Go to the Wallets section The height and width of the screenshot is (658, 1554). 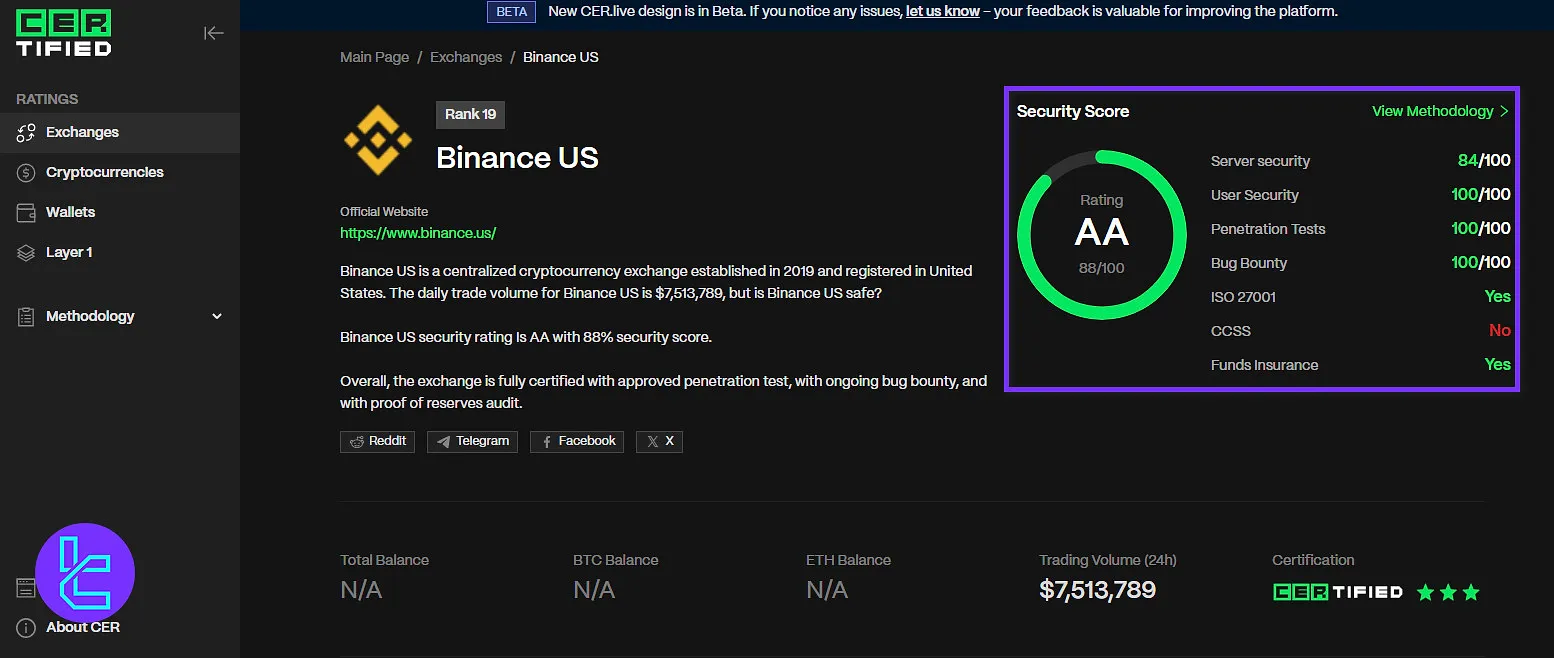(x=120, y=212)
